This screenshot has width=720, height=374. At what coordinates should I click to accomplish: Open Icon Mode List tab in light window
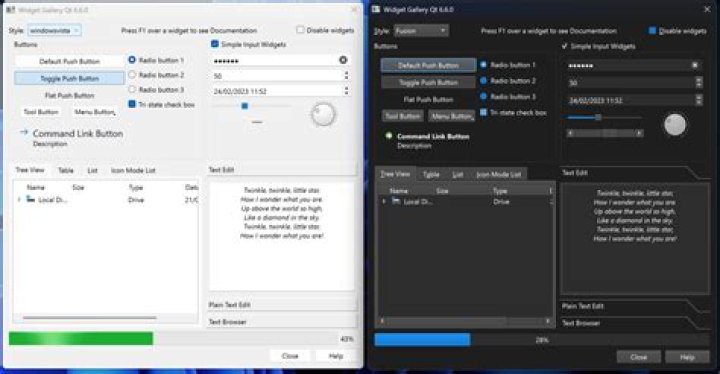pos(133,170)
